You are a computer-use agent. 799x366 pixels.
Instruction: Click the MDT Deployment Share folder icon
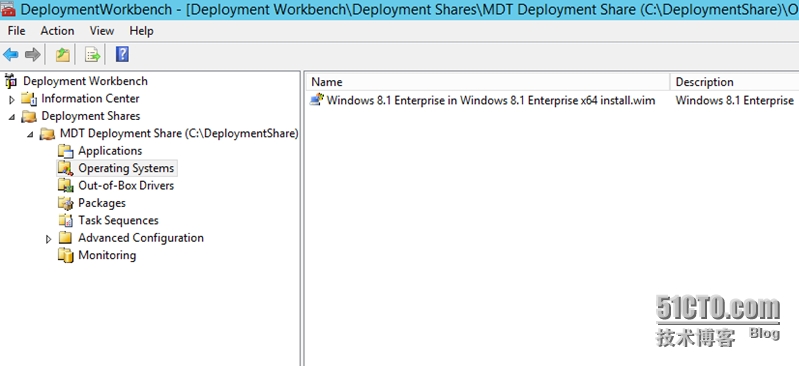(48, 134)
